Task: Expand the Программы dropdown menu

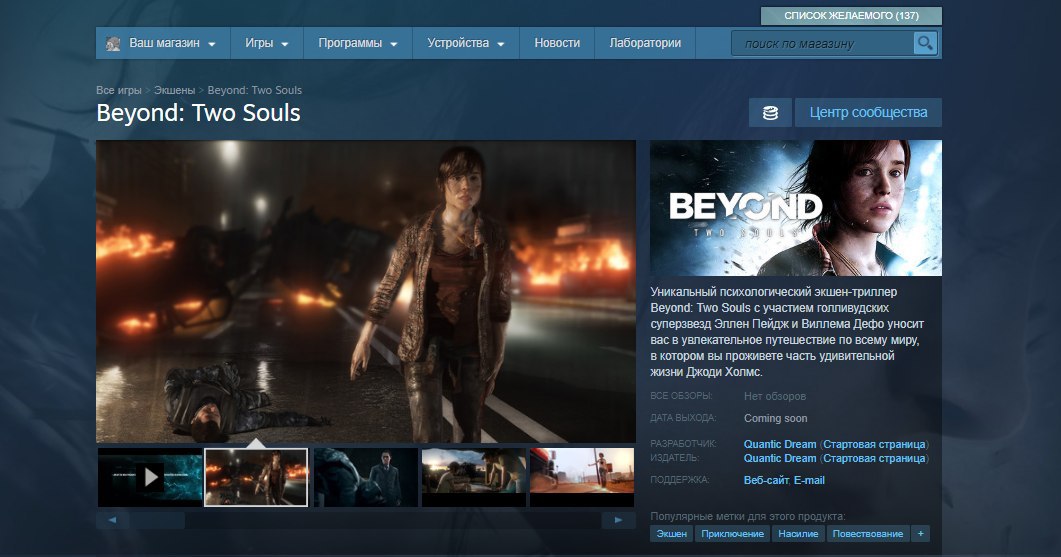Action: (357, 43)
